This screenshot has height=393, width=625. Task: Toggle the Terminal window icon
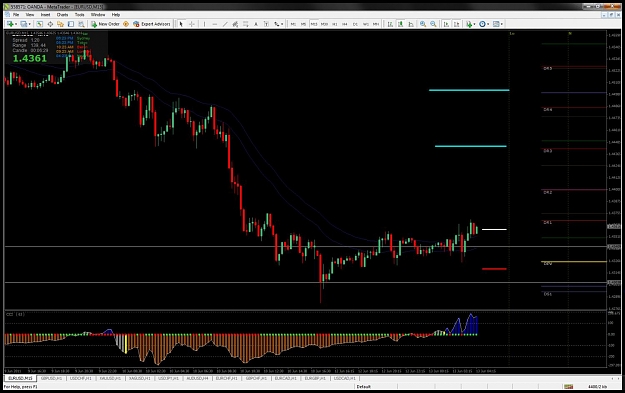[71, 24]
